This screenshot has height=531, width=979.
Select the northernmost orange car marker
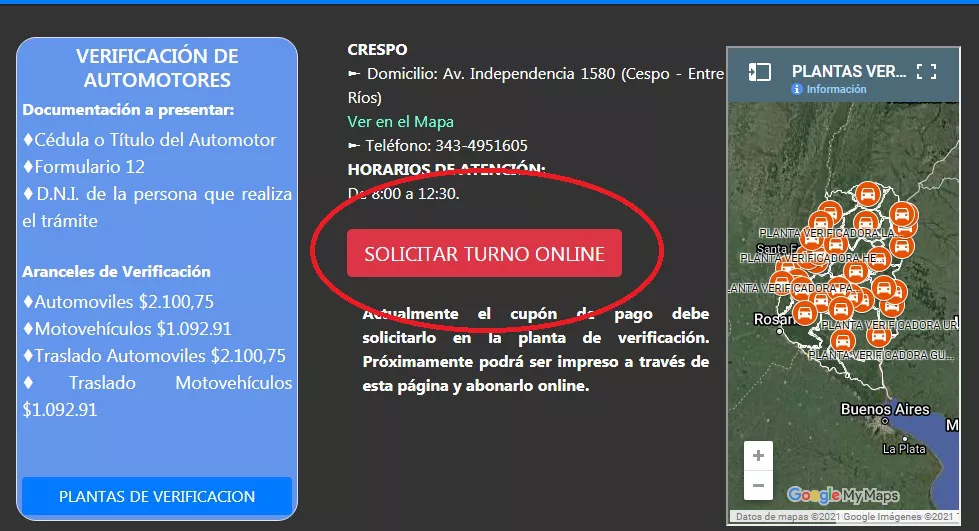[x=868, y=194]
